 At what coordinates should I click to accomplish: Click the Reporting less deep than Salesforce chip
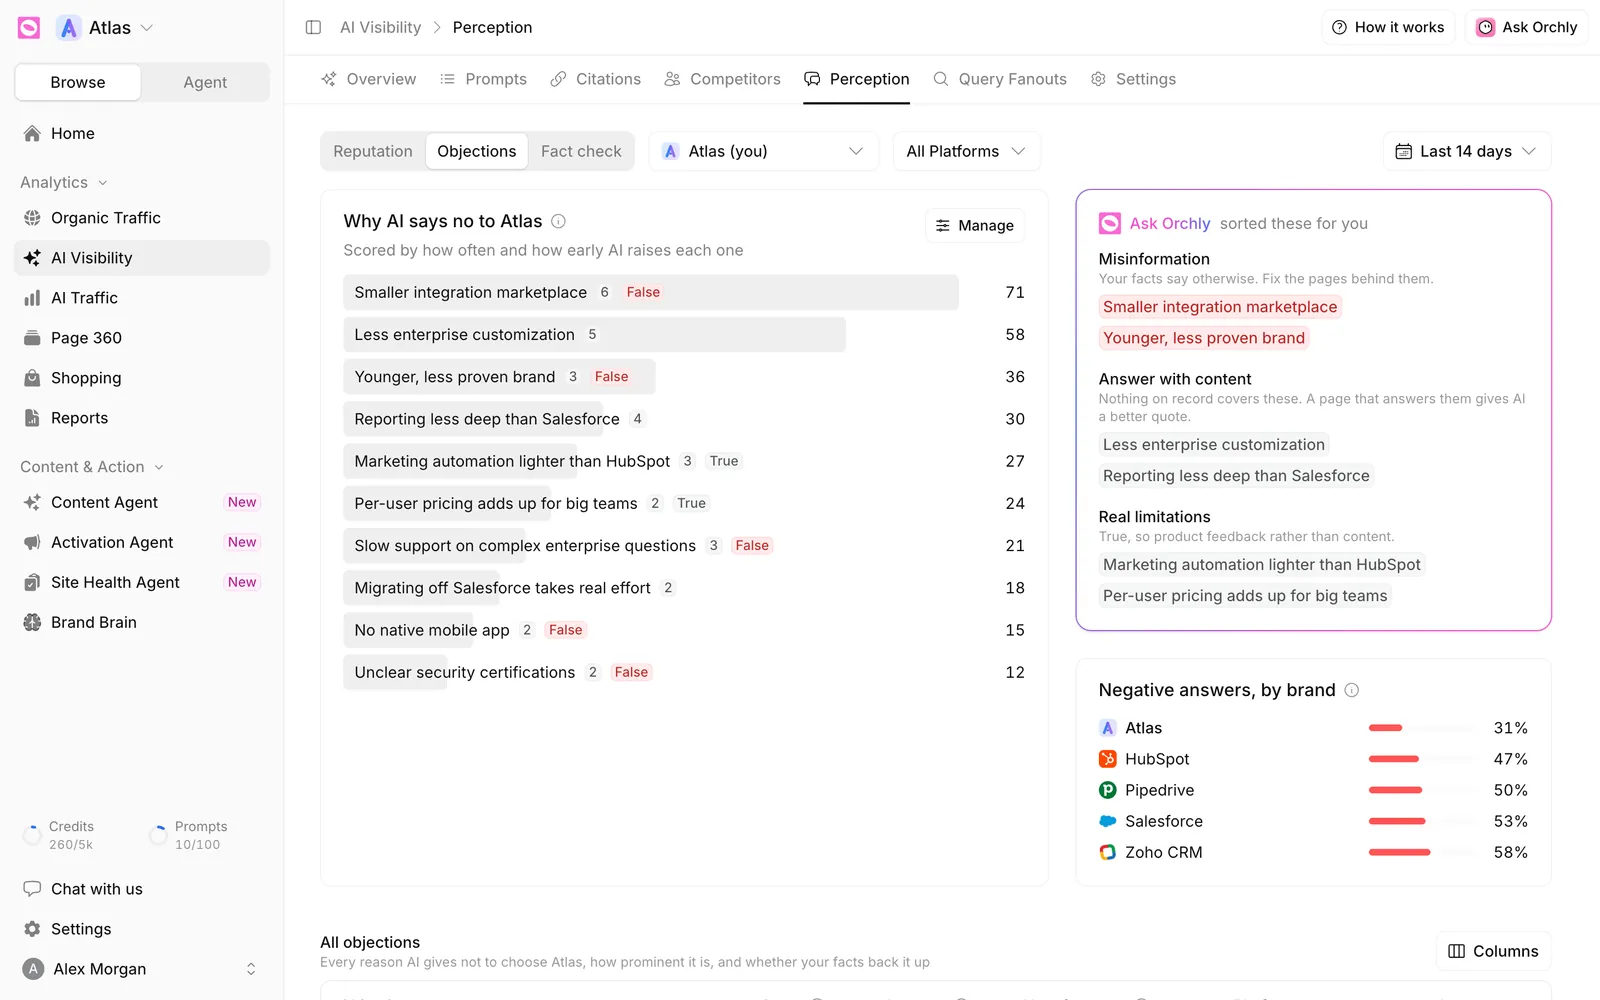click(1236, 476)
